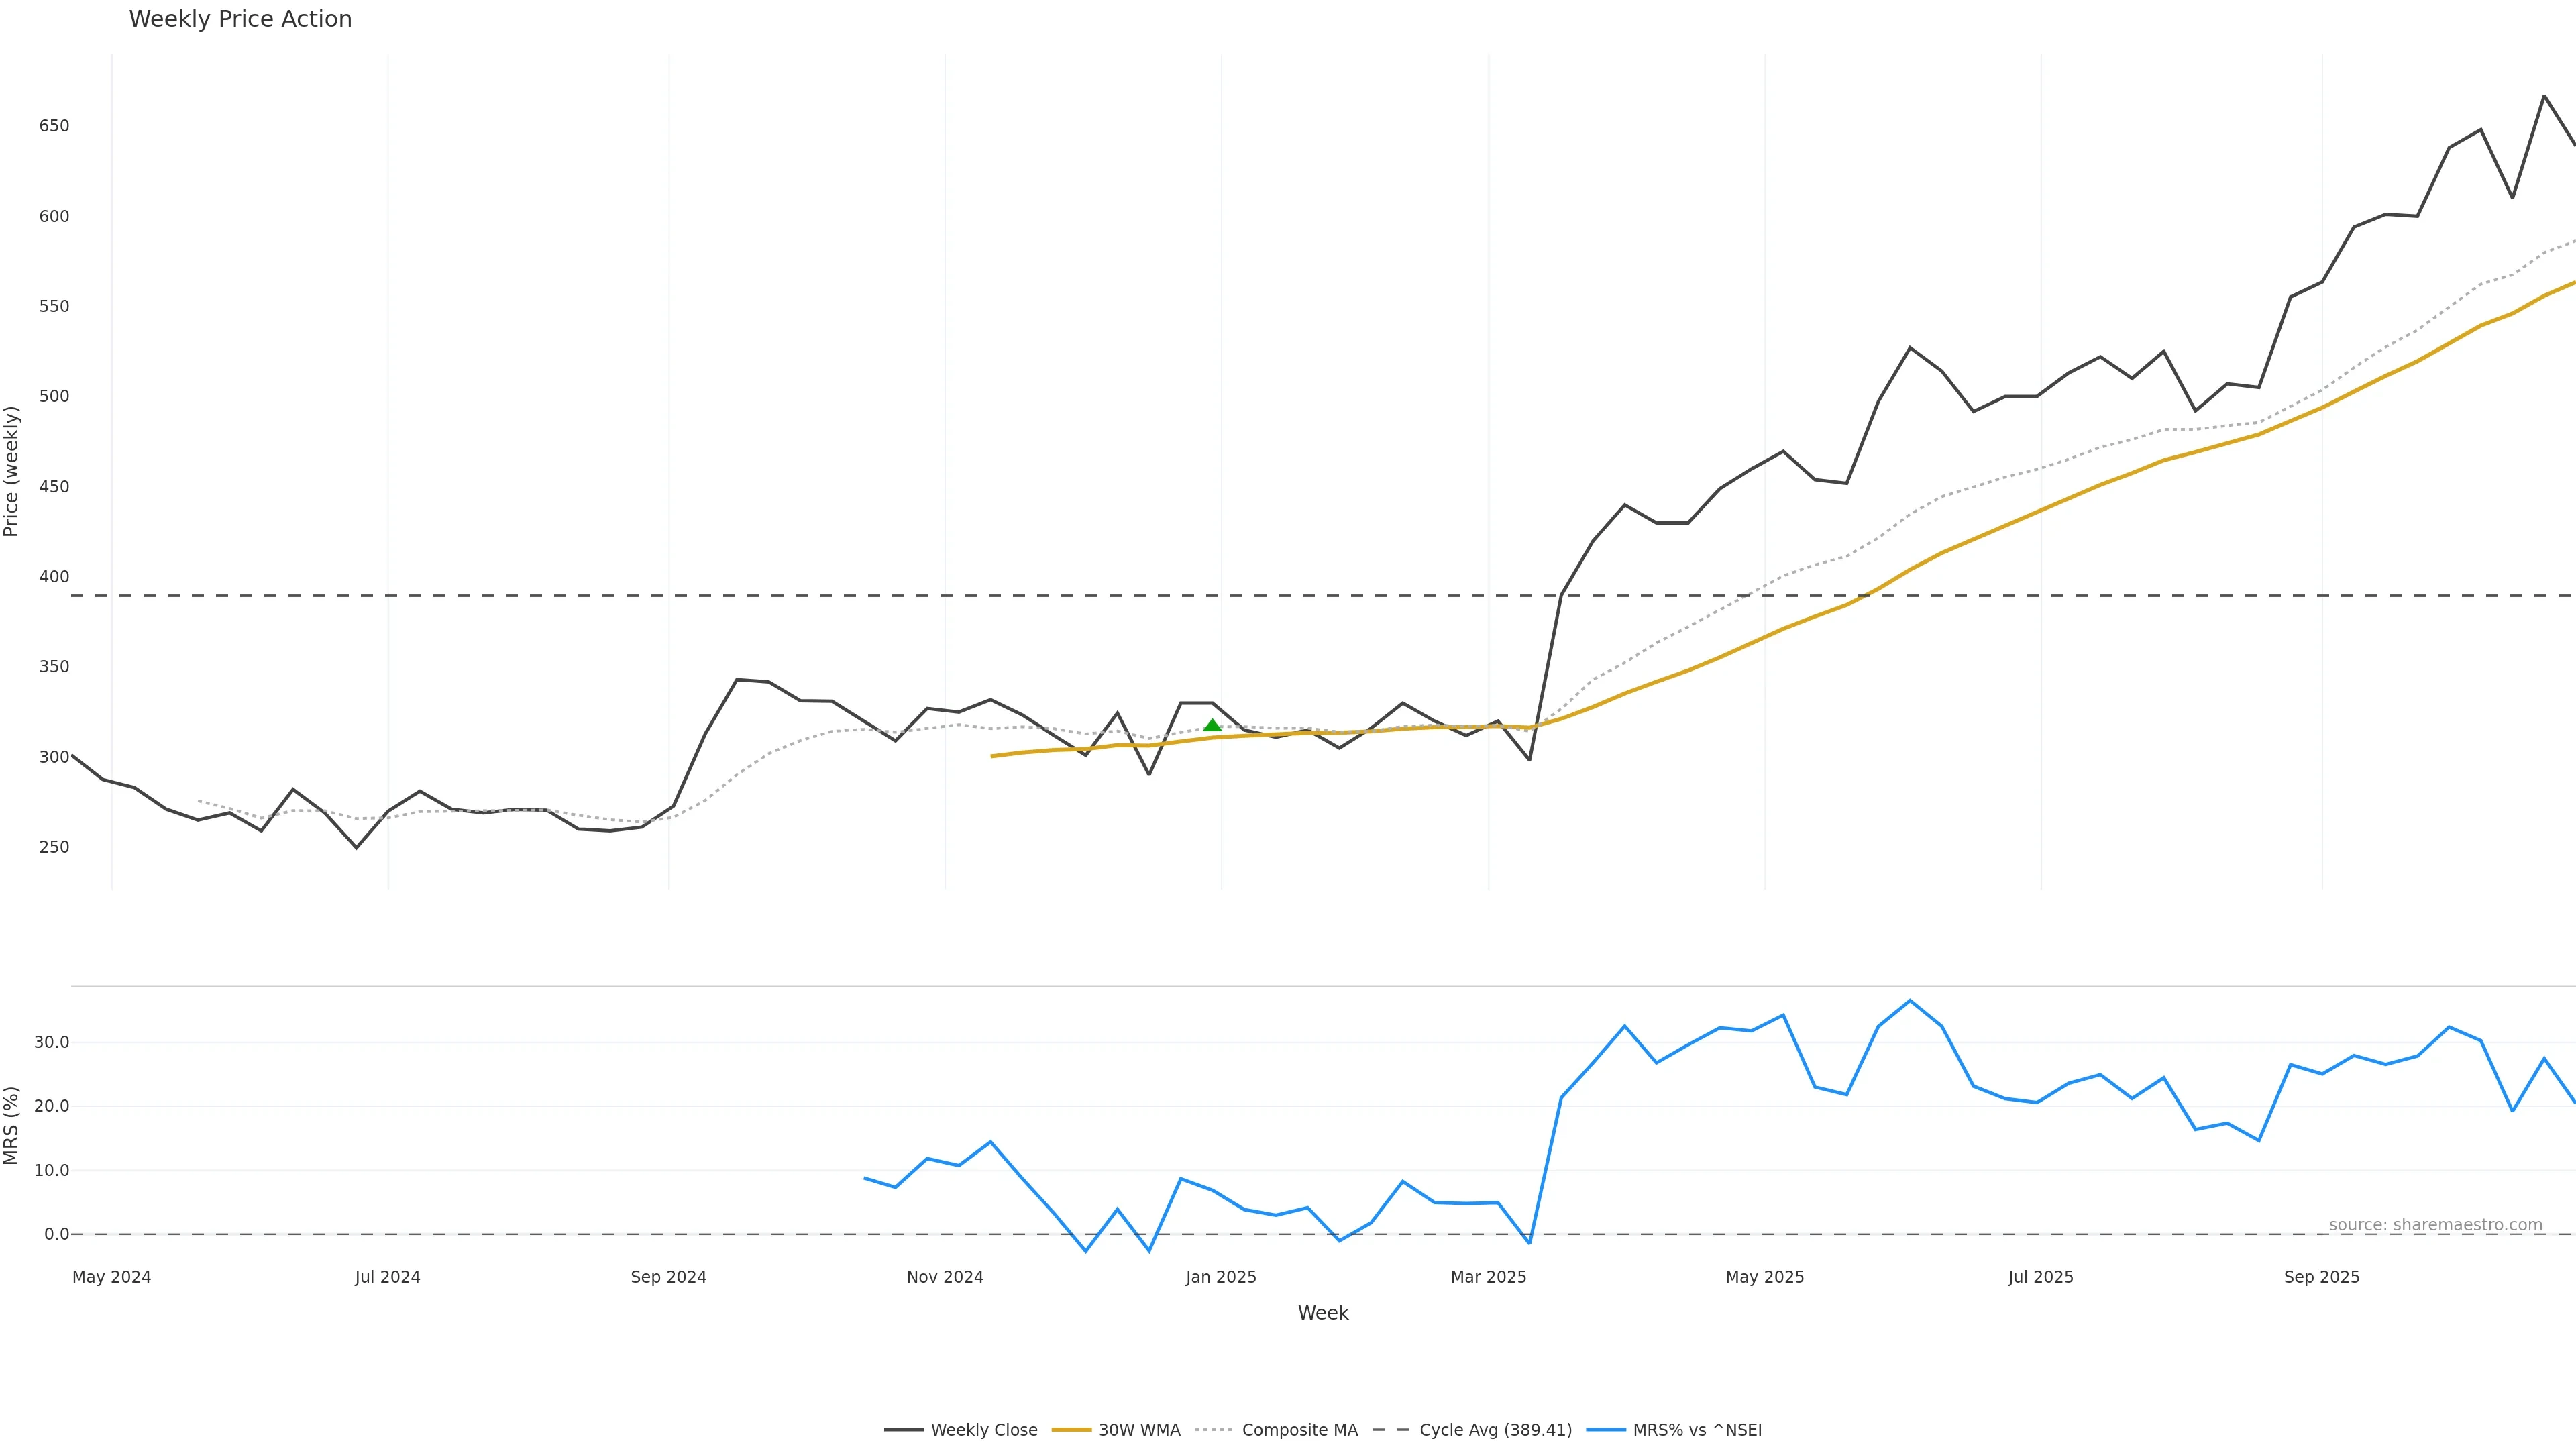
Task: Click the gold 30W WMA legend line swatch
Action: [1071, 1430]
